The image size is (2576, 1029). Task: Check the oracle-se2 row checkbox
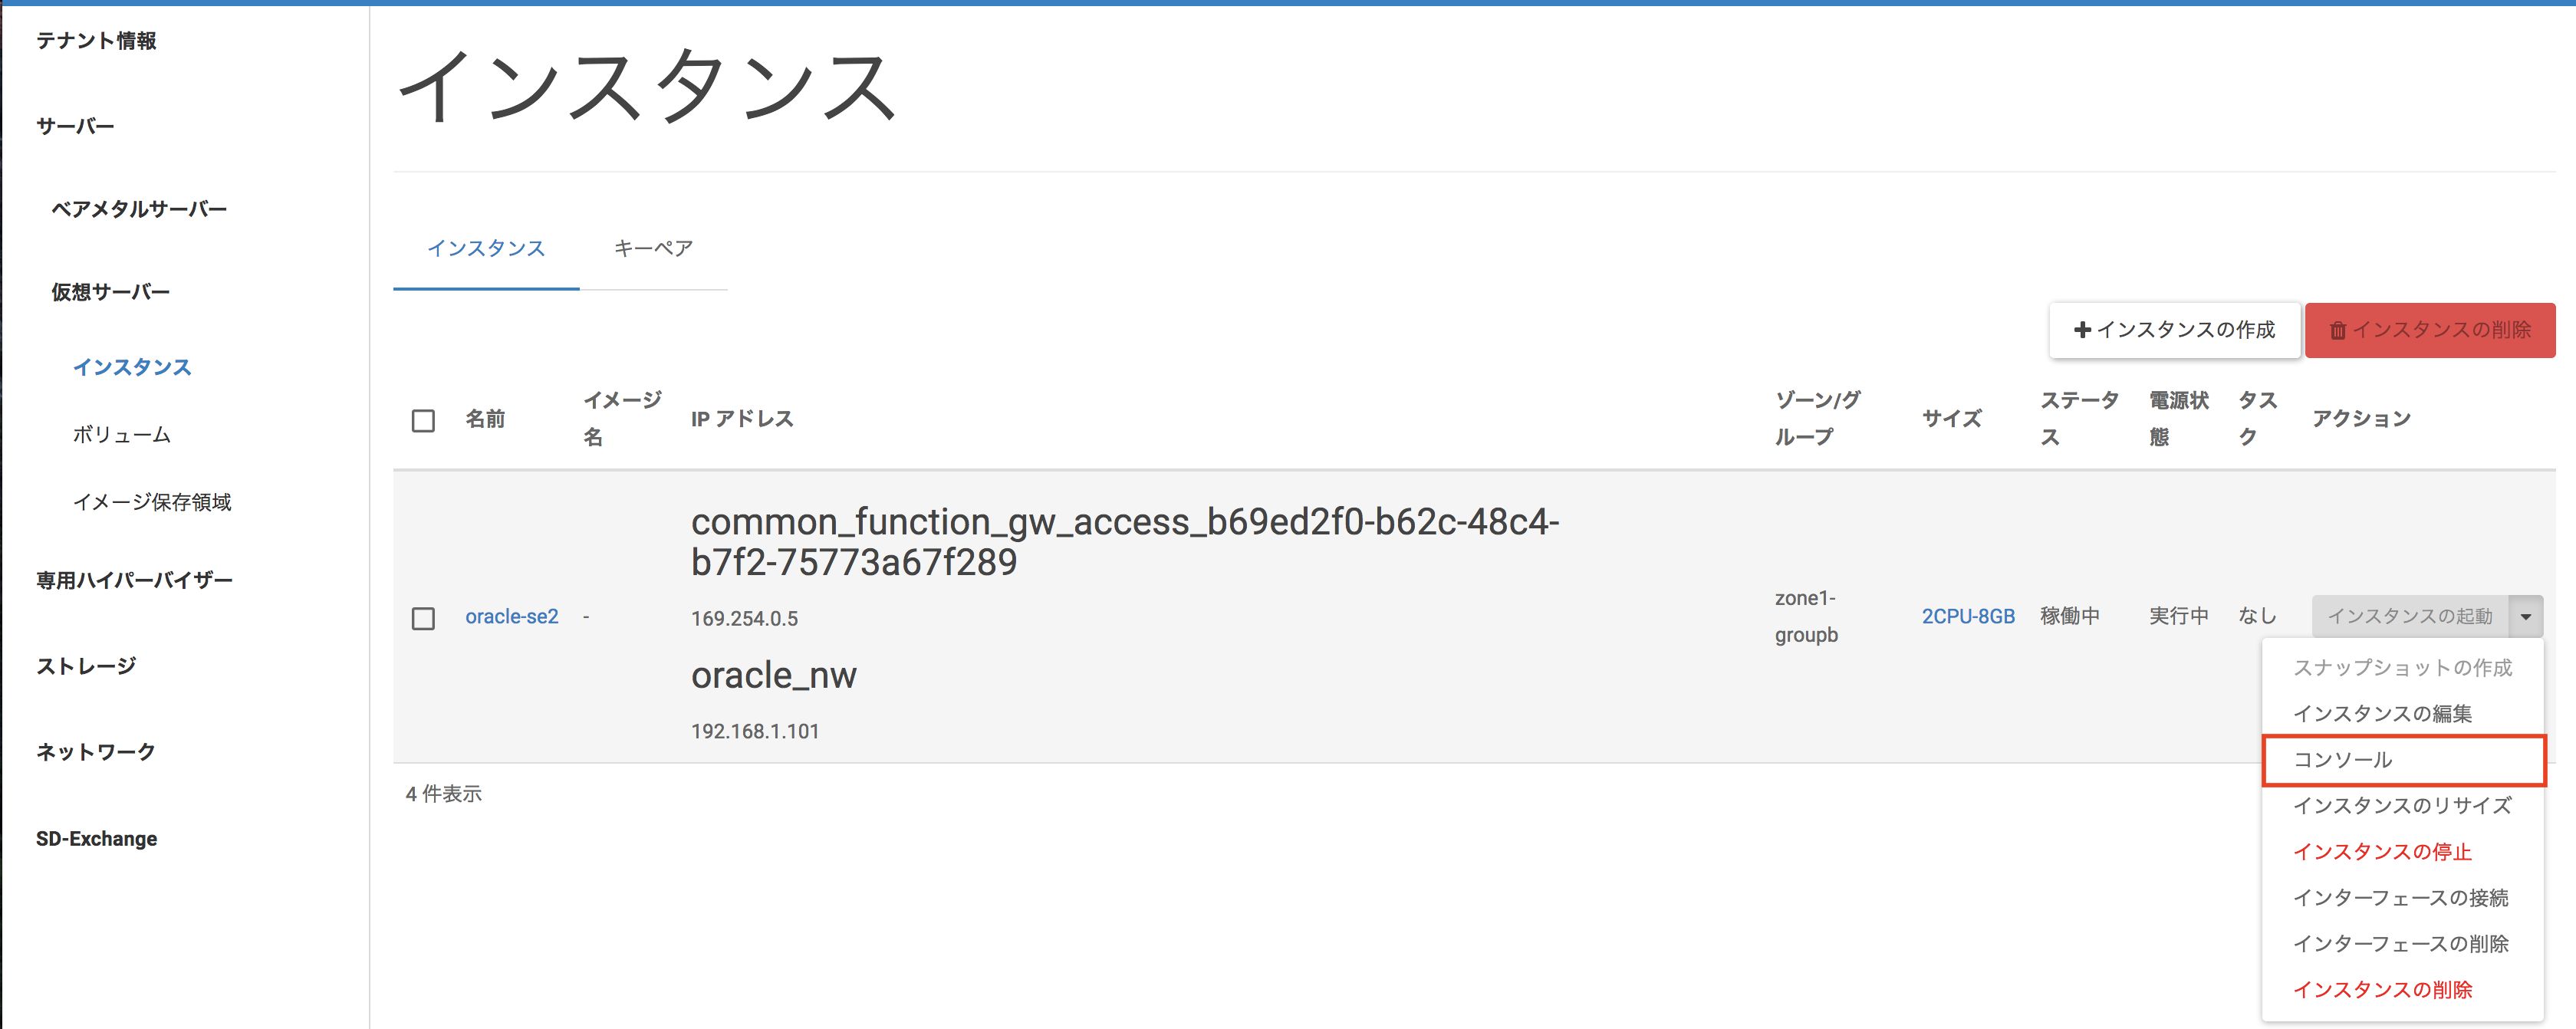423,618
